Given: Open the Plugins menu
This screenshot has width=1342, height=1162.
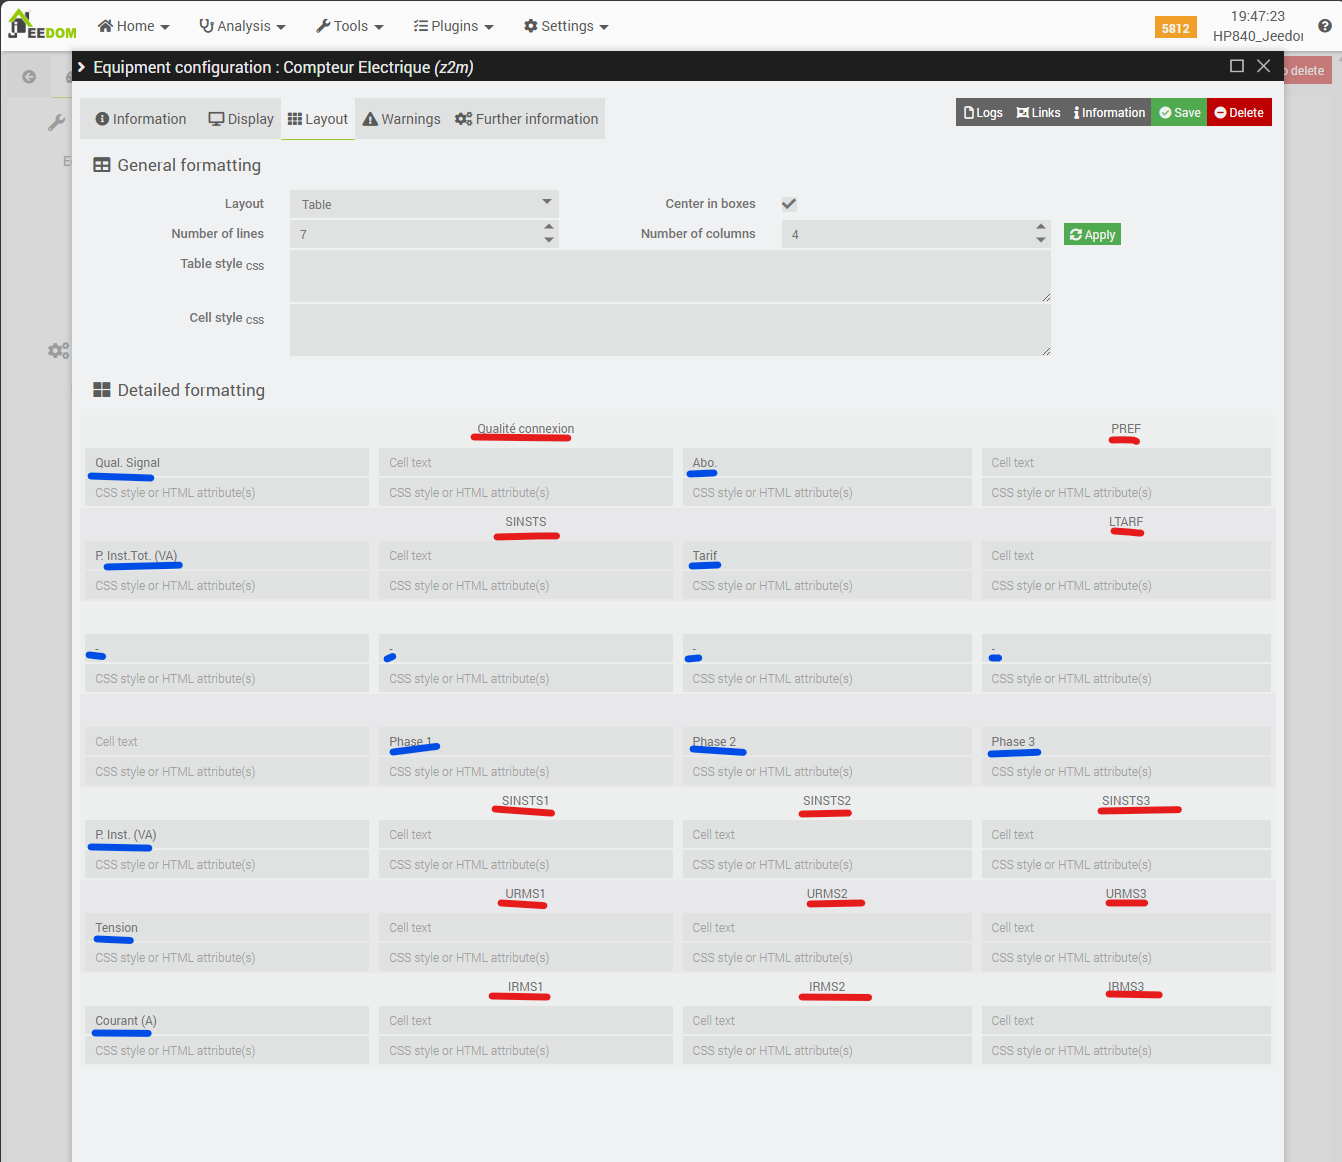Looking at the screenshot, I should (x=454, y=26).
